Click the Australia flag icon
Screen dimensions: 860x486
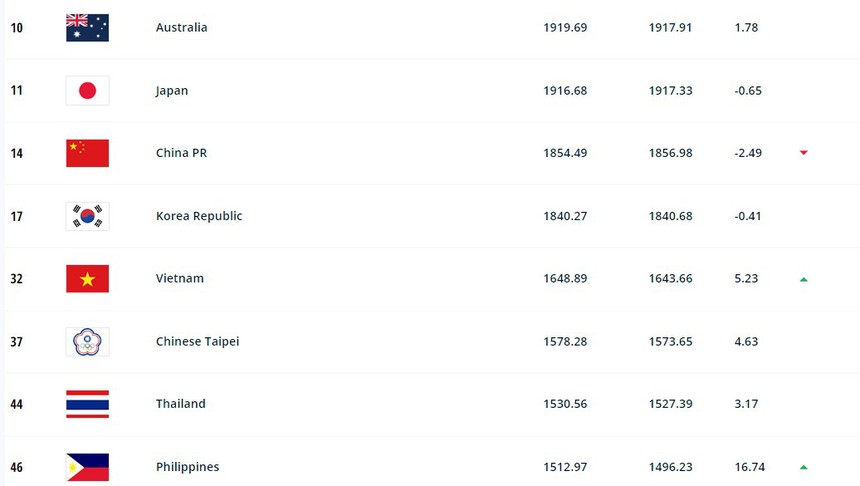point(87,28)
